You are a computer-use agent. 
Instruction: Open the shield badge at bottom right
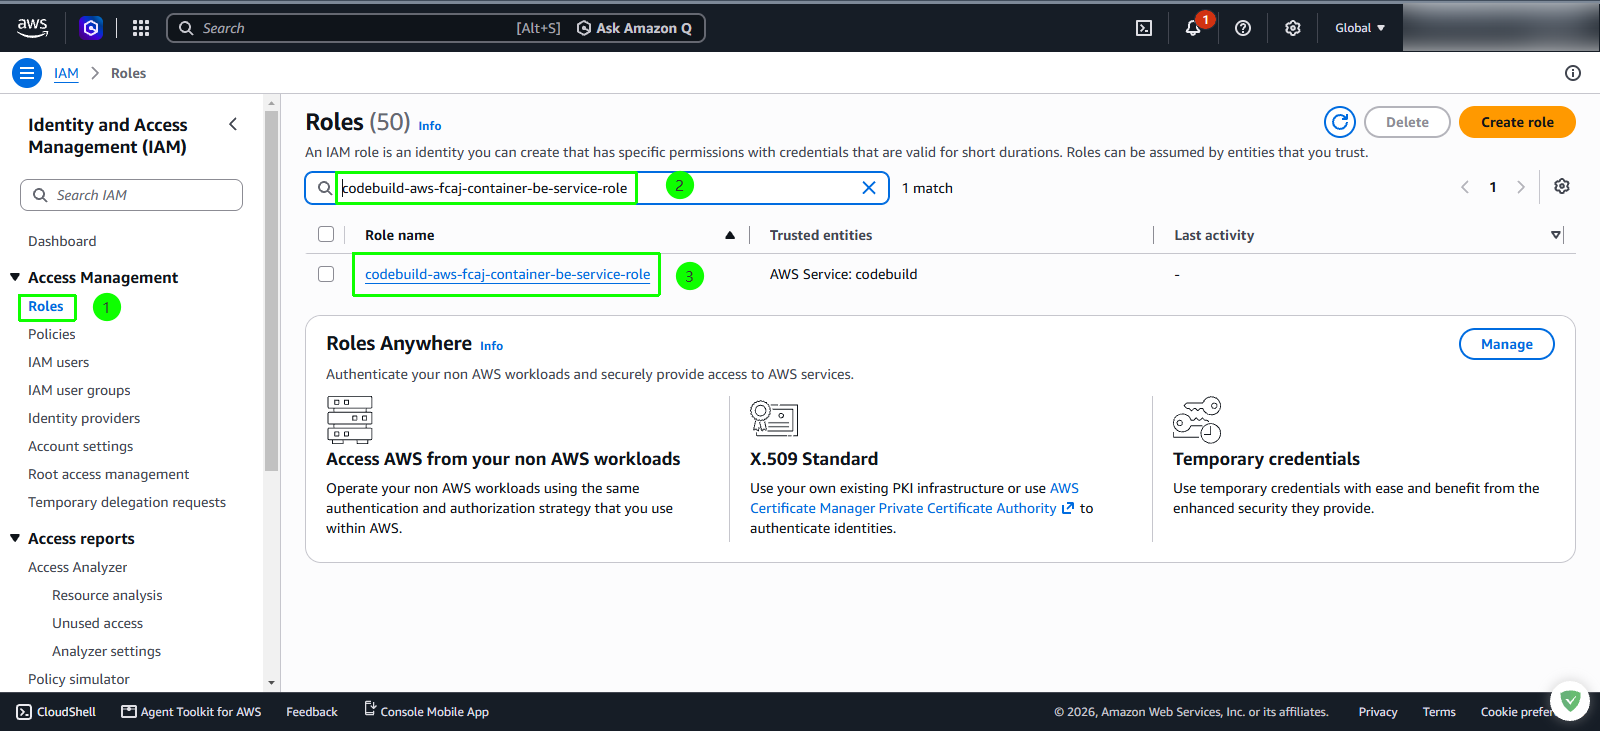tap(1570, 701)
